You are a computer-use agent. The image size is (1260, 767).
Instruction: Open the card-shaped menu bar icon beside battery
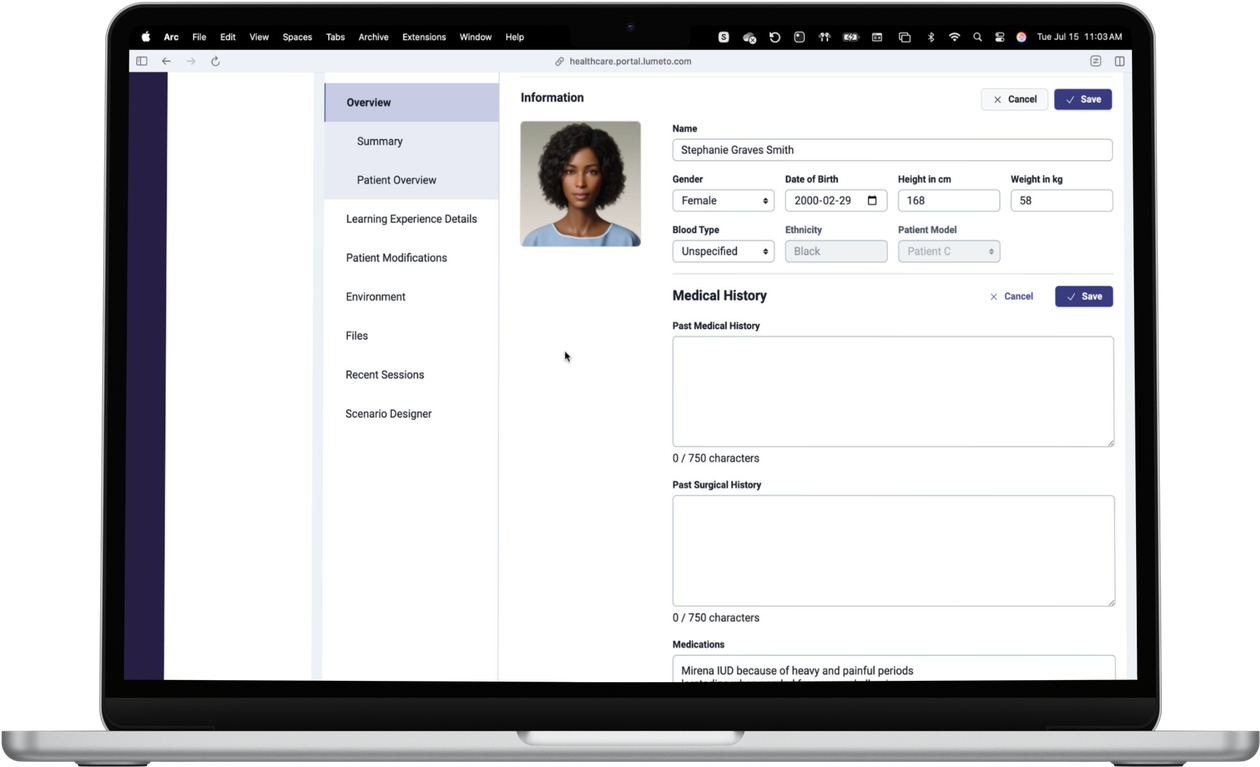click(877, 37)
